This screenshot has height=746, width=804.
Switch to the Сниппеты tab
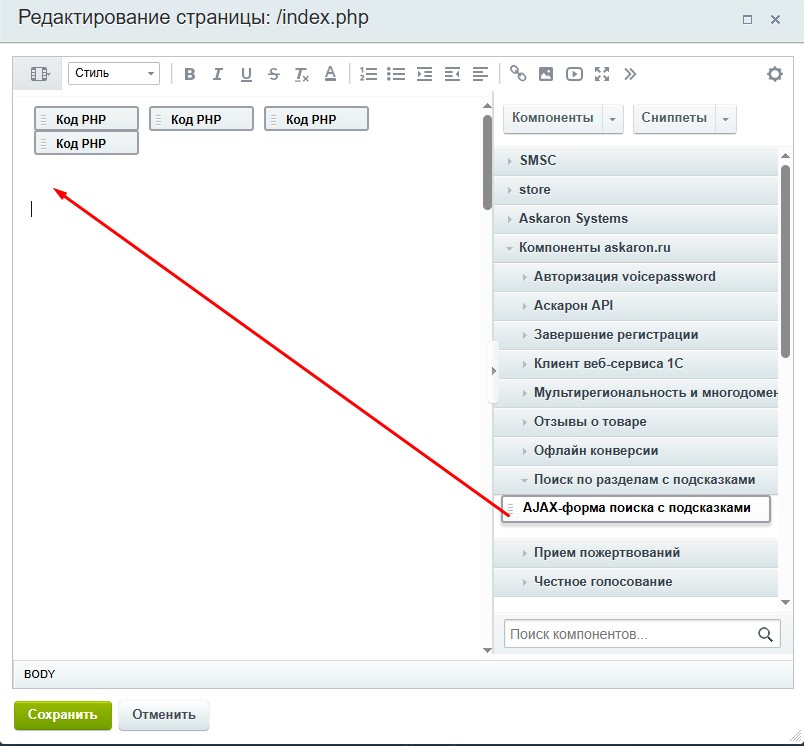(674, 118)
